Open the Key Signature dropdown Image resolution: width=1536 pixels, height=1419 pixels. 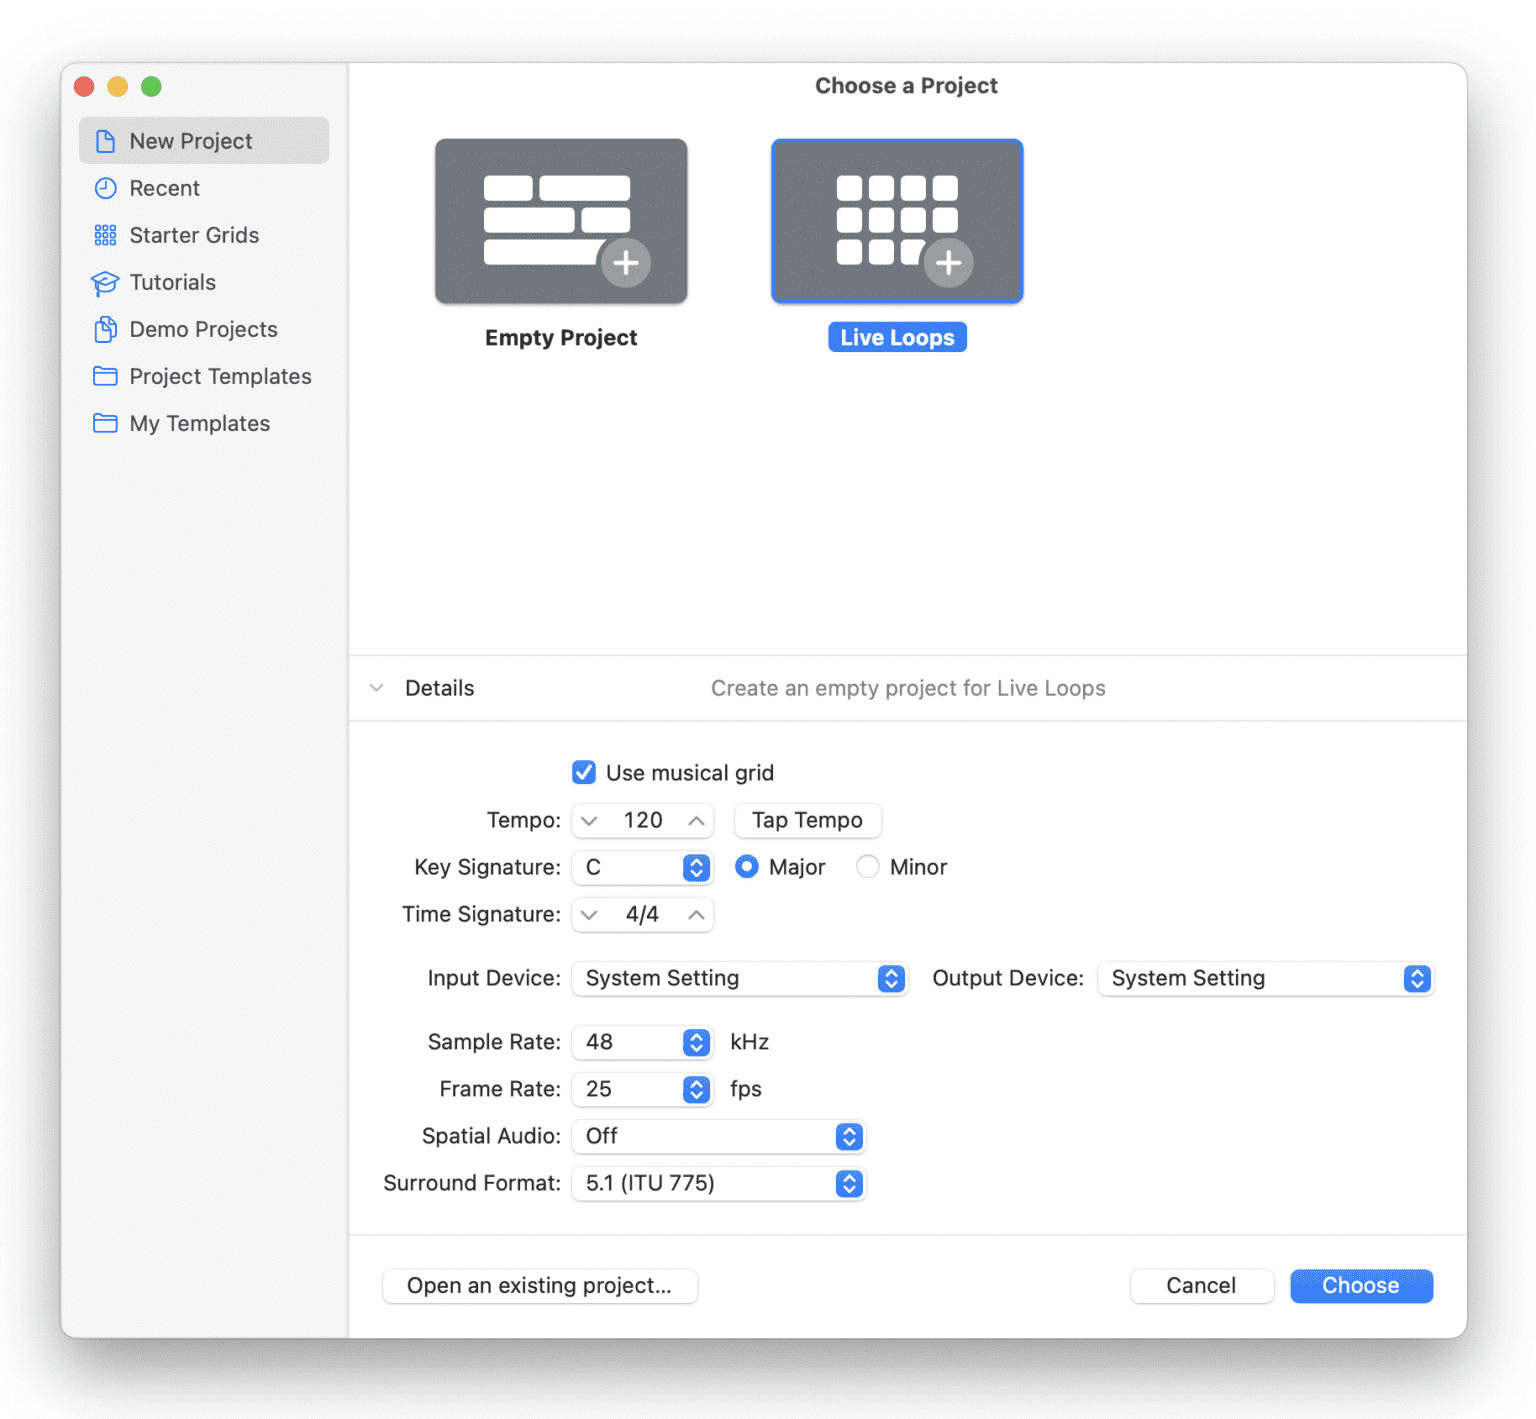coord(641,867)
